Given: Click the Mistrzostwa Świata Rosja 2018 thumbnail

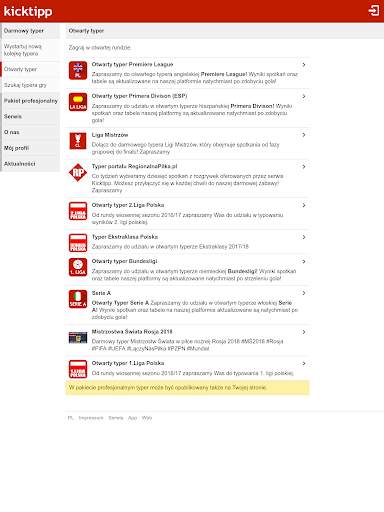Looking at the screenshot, I should point(78,338).
